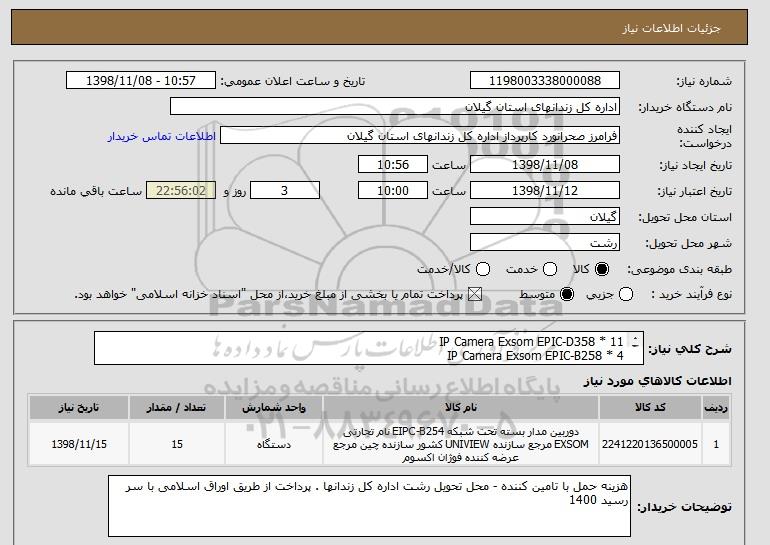Click the unit cell دستگاه
Image resolution: width=770 pixels, height=545 pixels.
274,444
